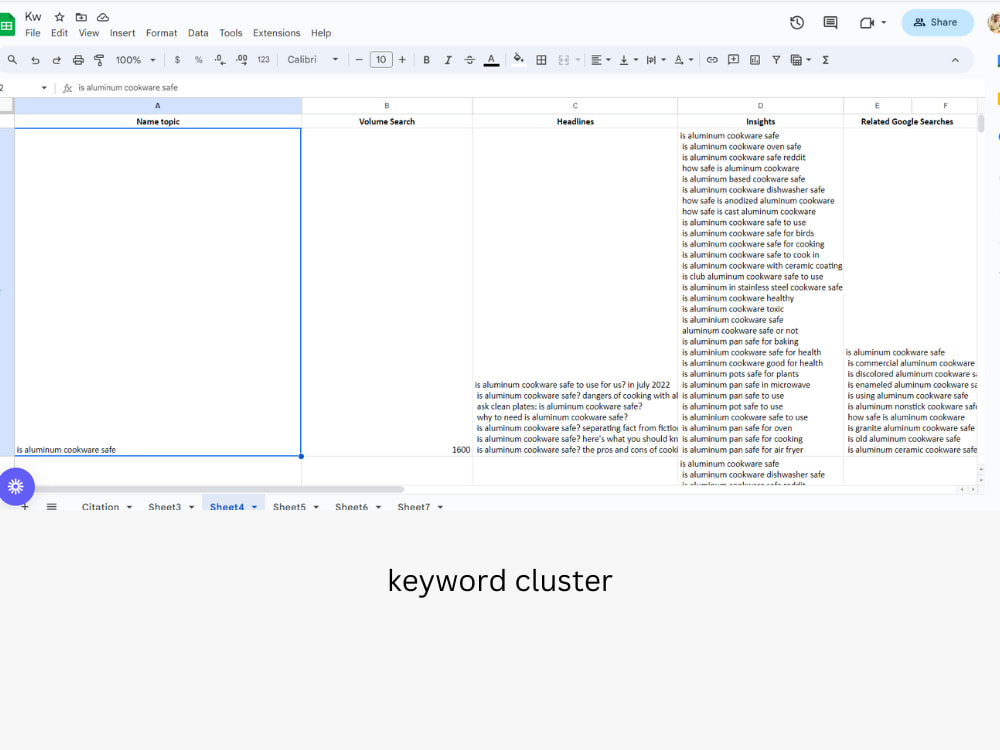Collapse the toolbar with the up chevron

click(x=955, y=60)
